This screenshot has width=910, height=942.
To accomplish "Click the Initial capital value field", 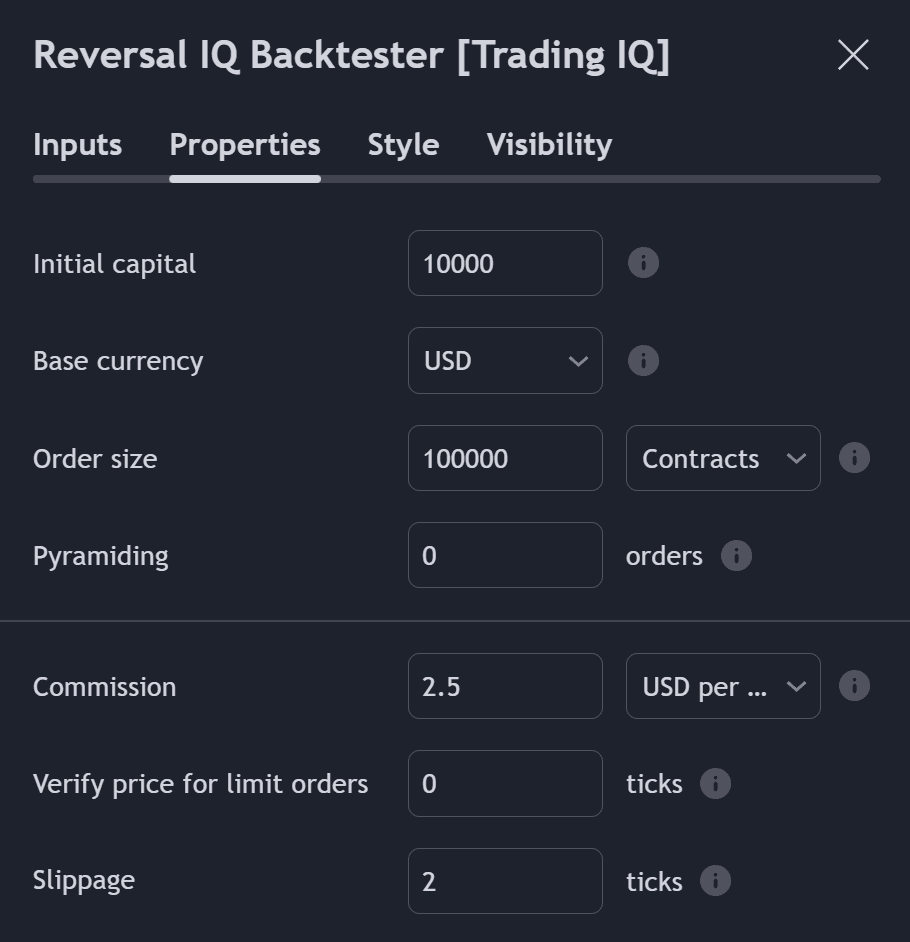I will (x=505, y=263).
